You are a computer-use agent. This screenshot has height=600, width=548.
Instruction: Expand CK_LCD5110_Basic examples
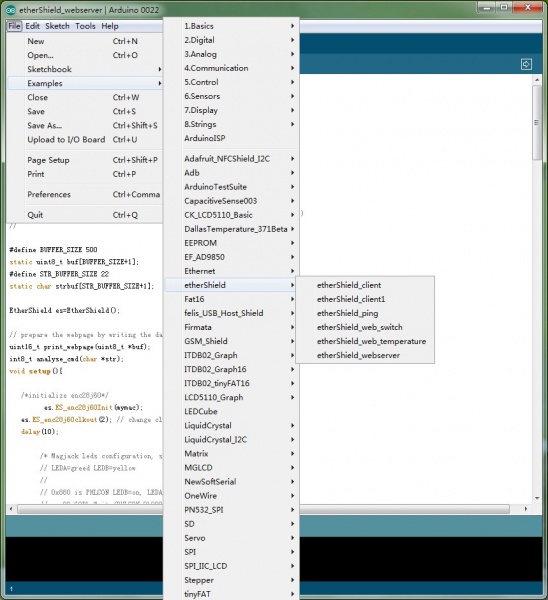(x=232, y=215)
